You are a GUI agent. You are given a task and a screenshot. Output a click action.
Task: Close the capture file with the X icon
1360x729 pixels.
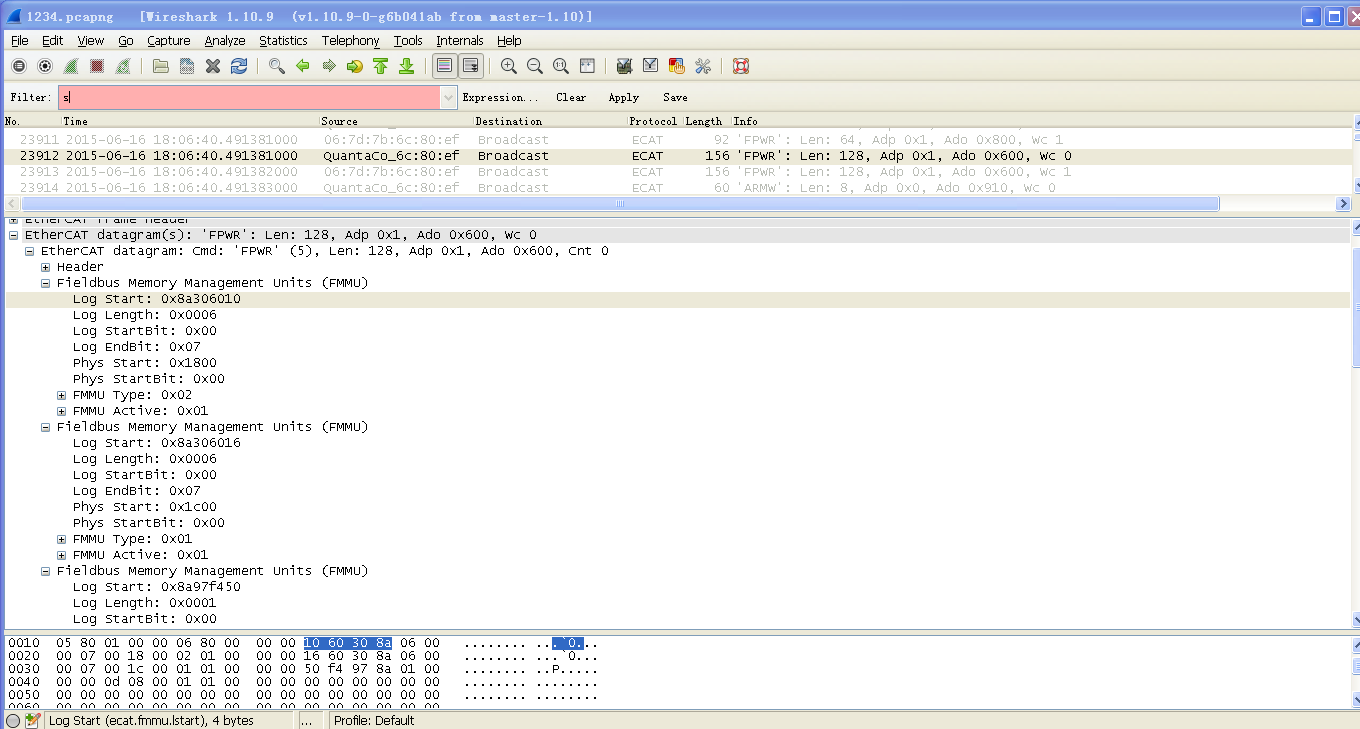[213, 66]
